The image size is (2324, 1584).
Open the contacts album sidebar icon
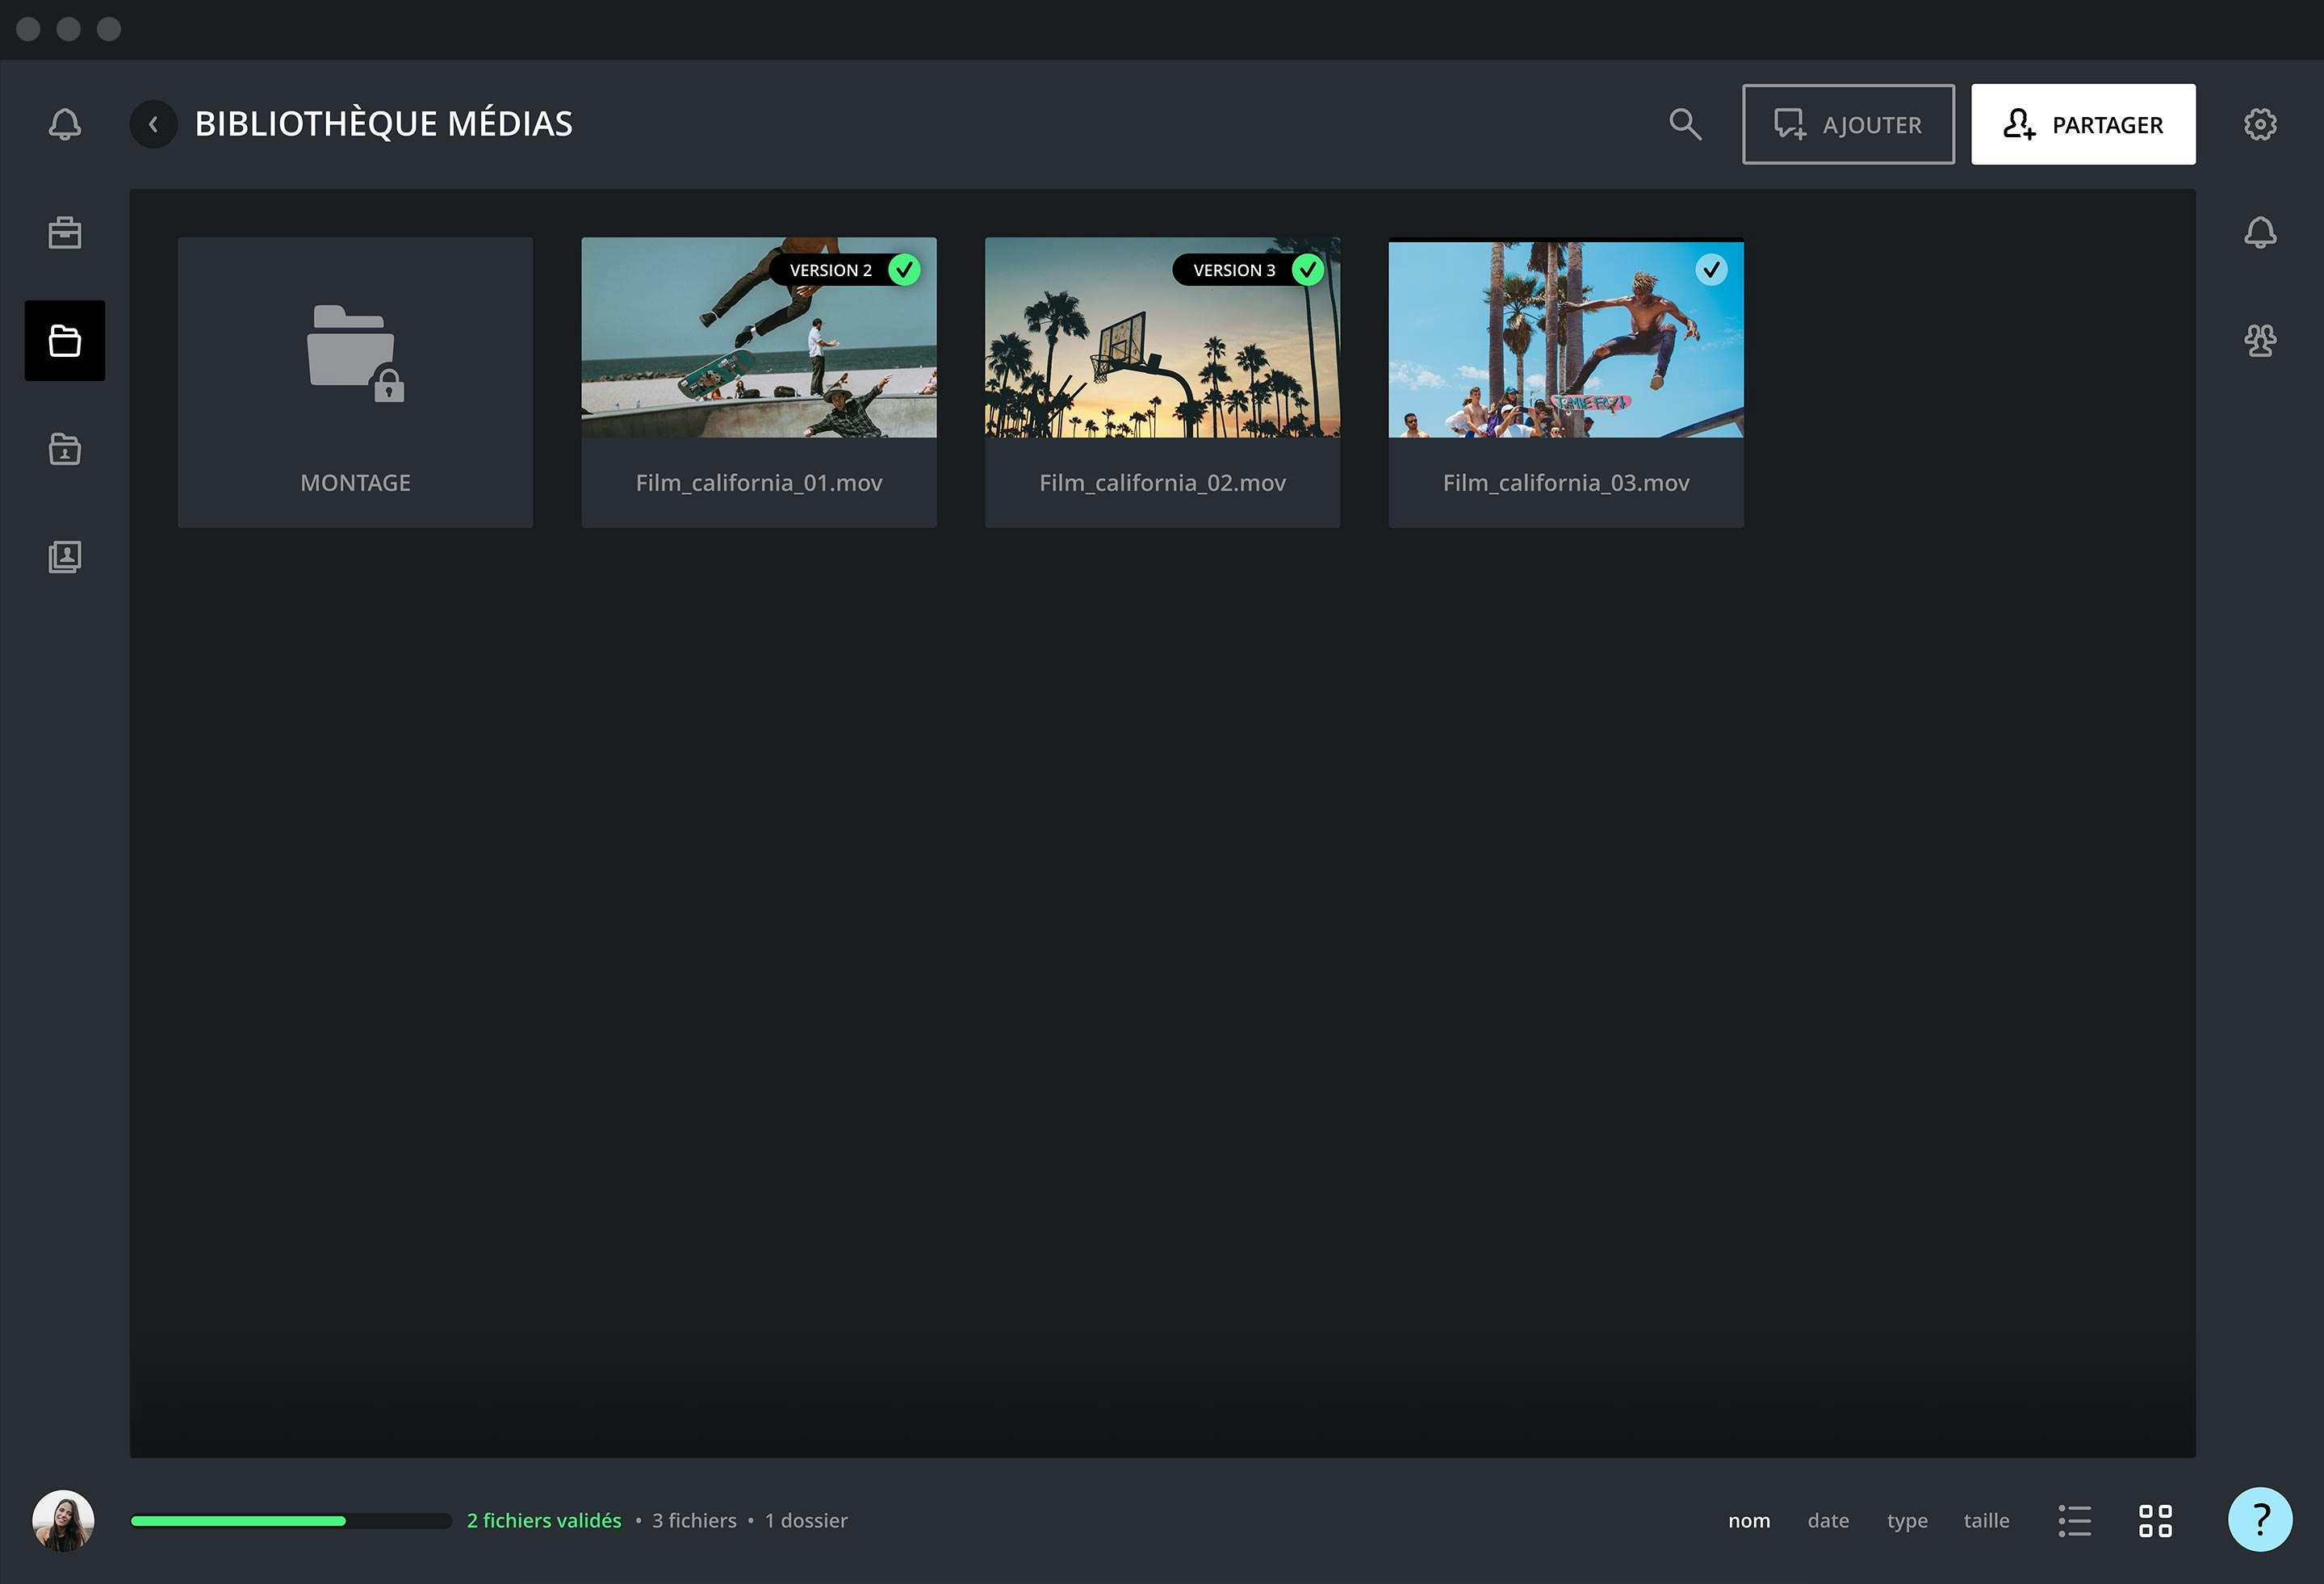[65, 557]
